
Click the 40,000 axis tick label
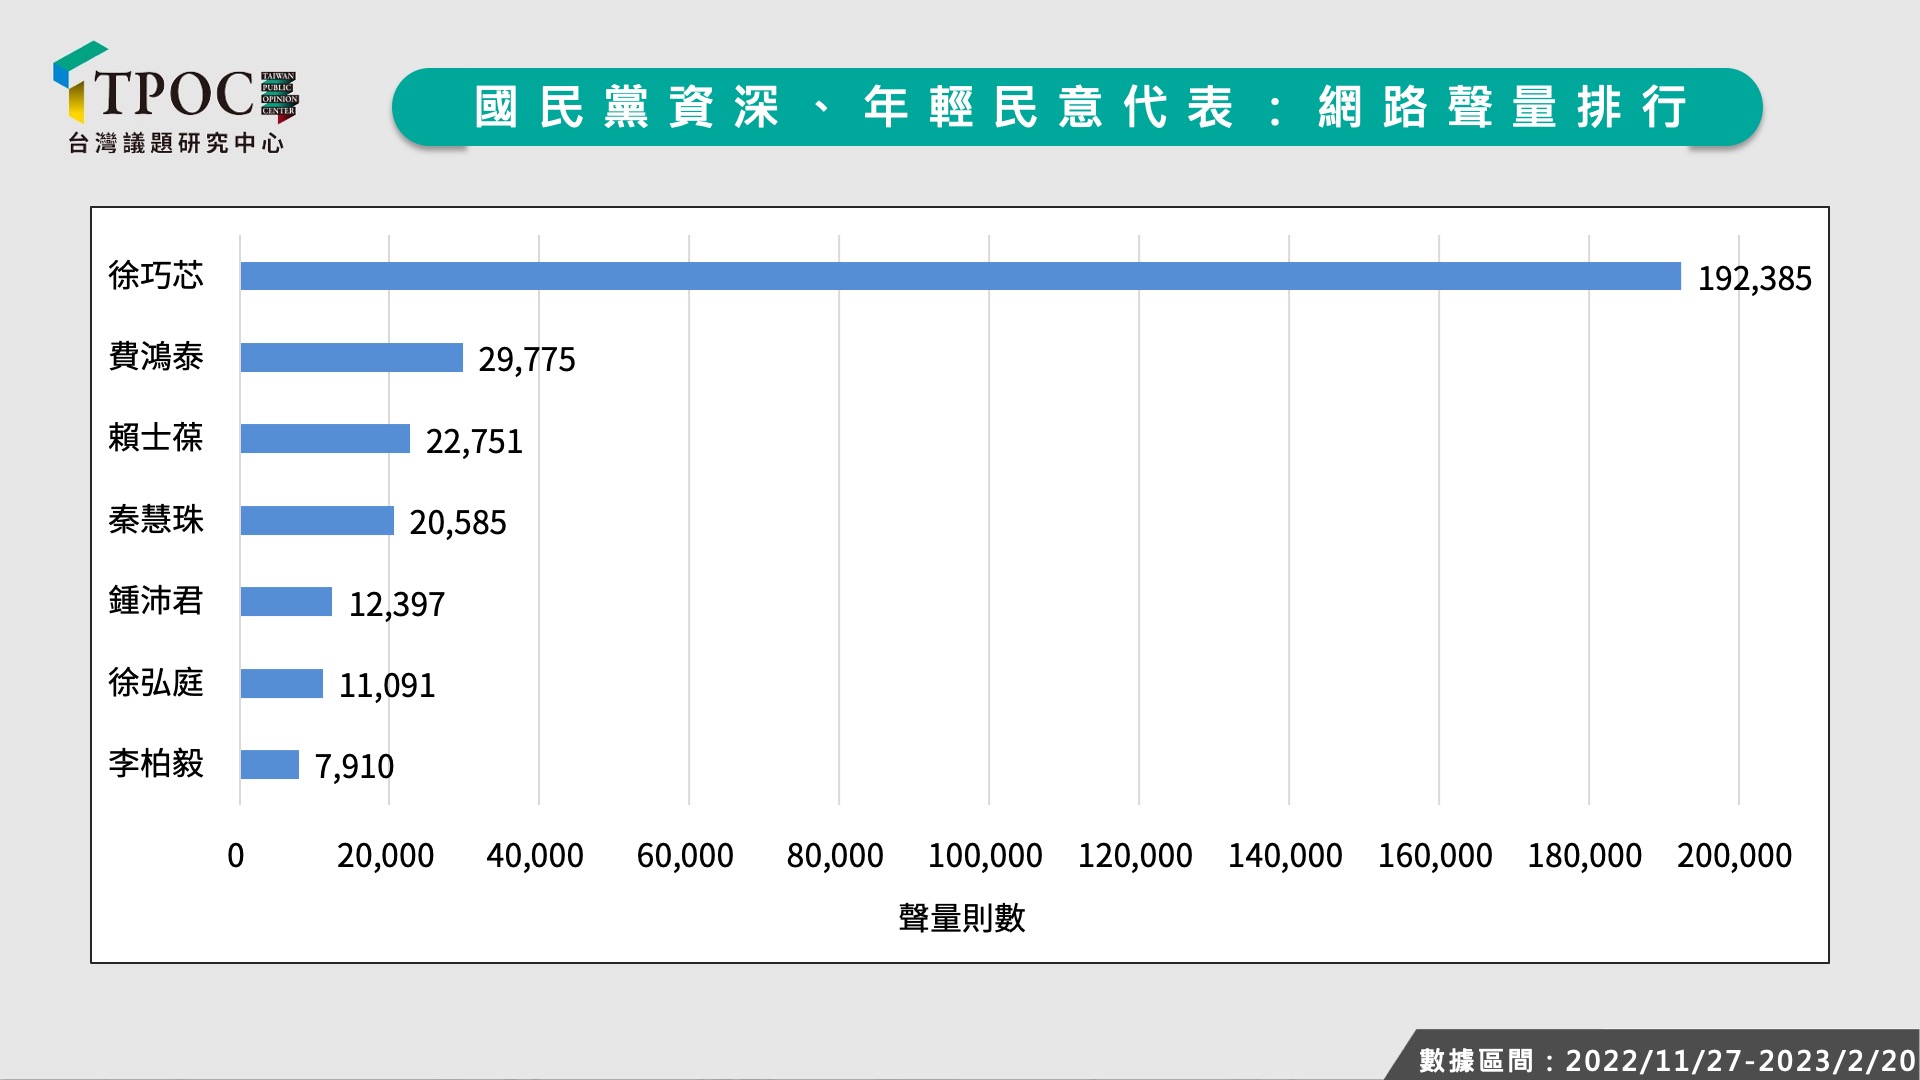[535, 856]
